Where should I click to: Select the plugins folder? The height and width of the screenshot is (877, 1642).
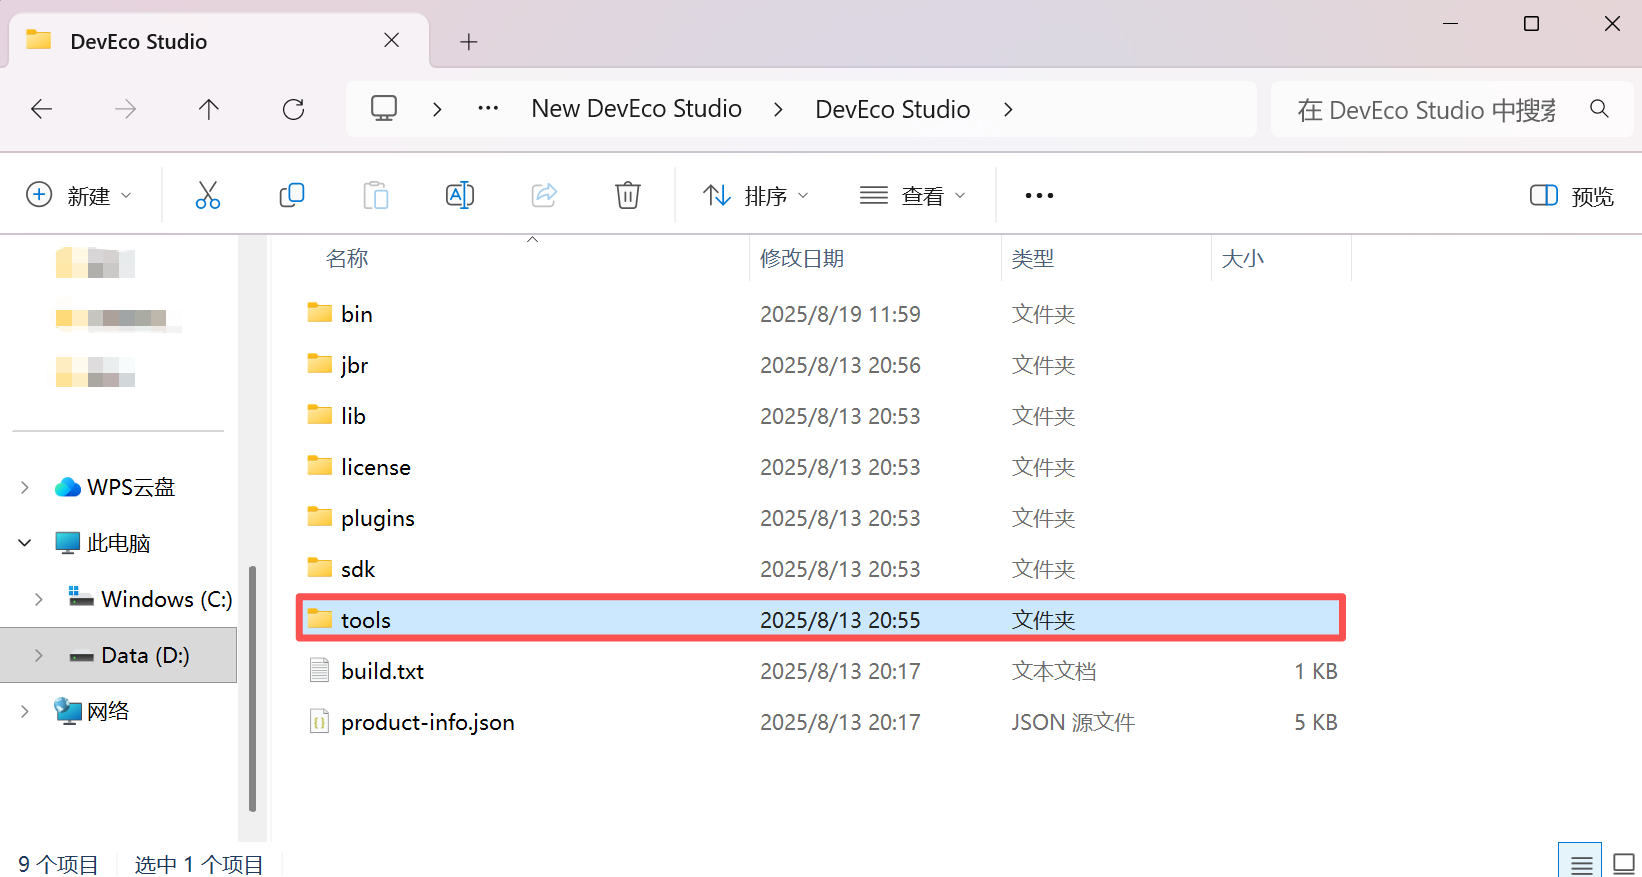point(377,518)
